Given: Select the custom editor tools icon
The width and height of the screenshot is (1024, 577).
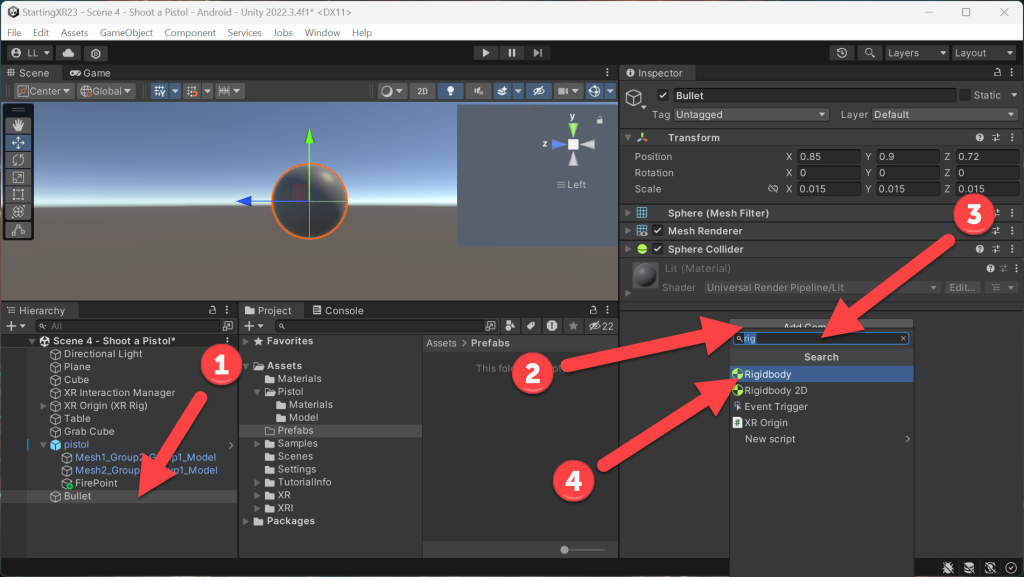Looking at the screenshot, I should pyautogui.click(x=18, y=230).
